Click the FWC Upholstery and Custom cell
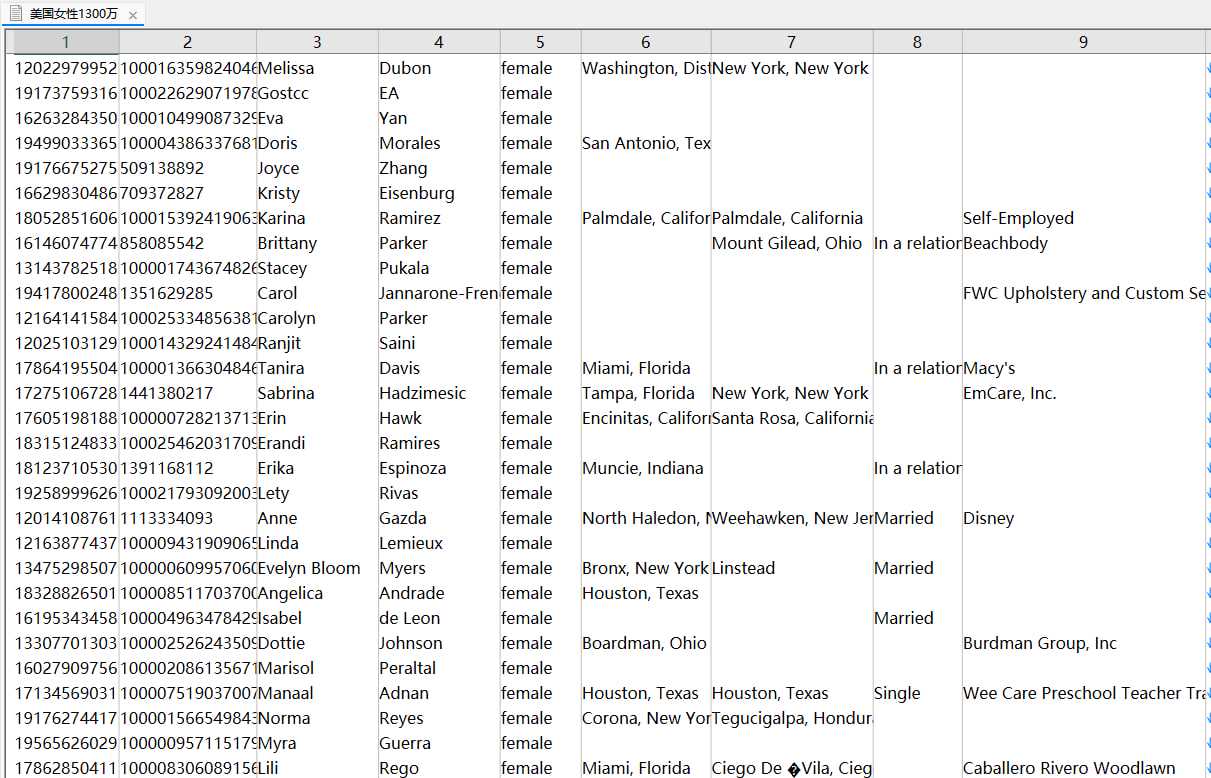 coord(1084,293)
